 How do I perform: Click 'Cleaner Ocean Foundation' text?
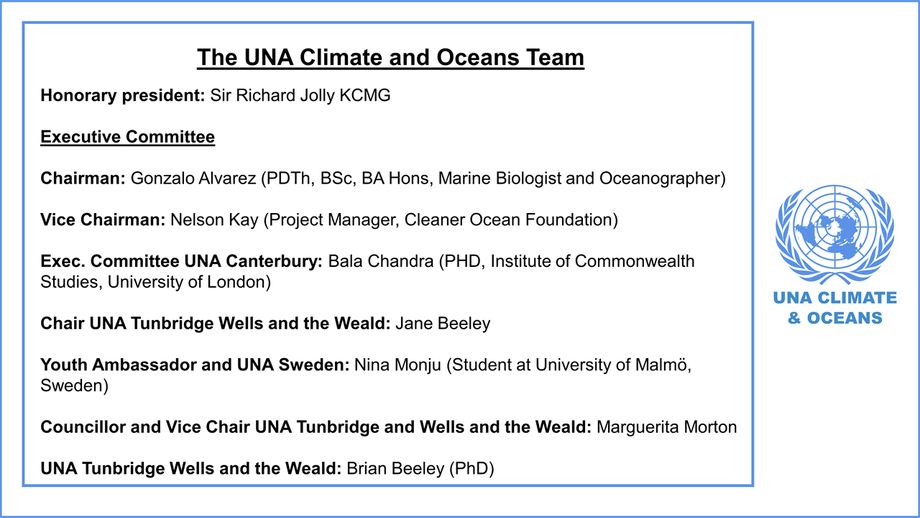pos(509,219)
